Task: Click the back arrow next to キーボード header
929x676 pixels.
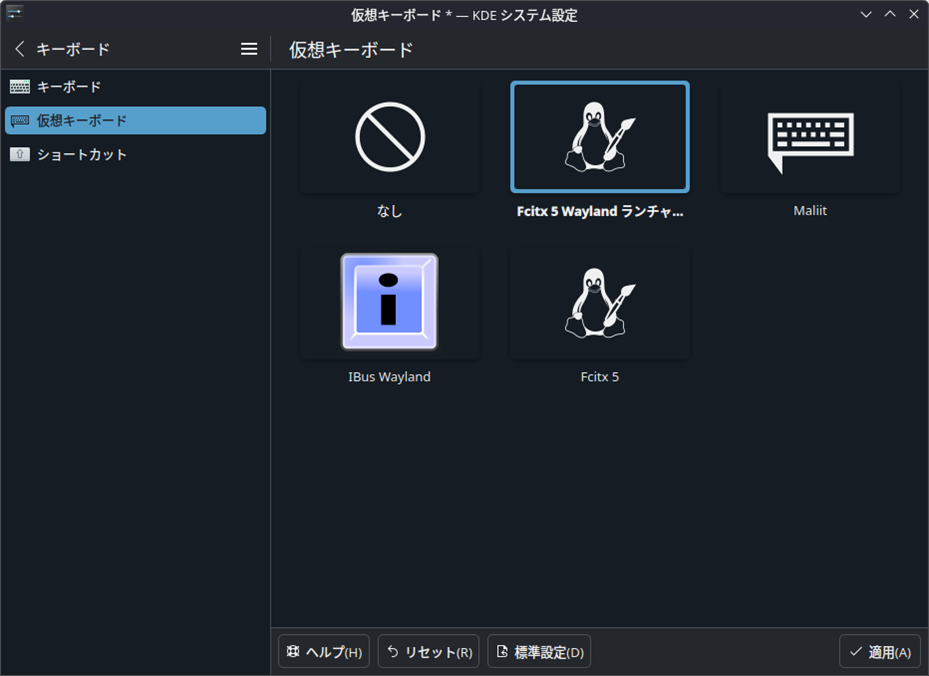Action: 18,48
